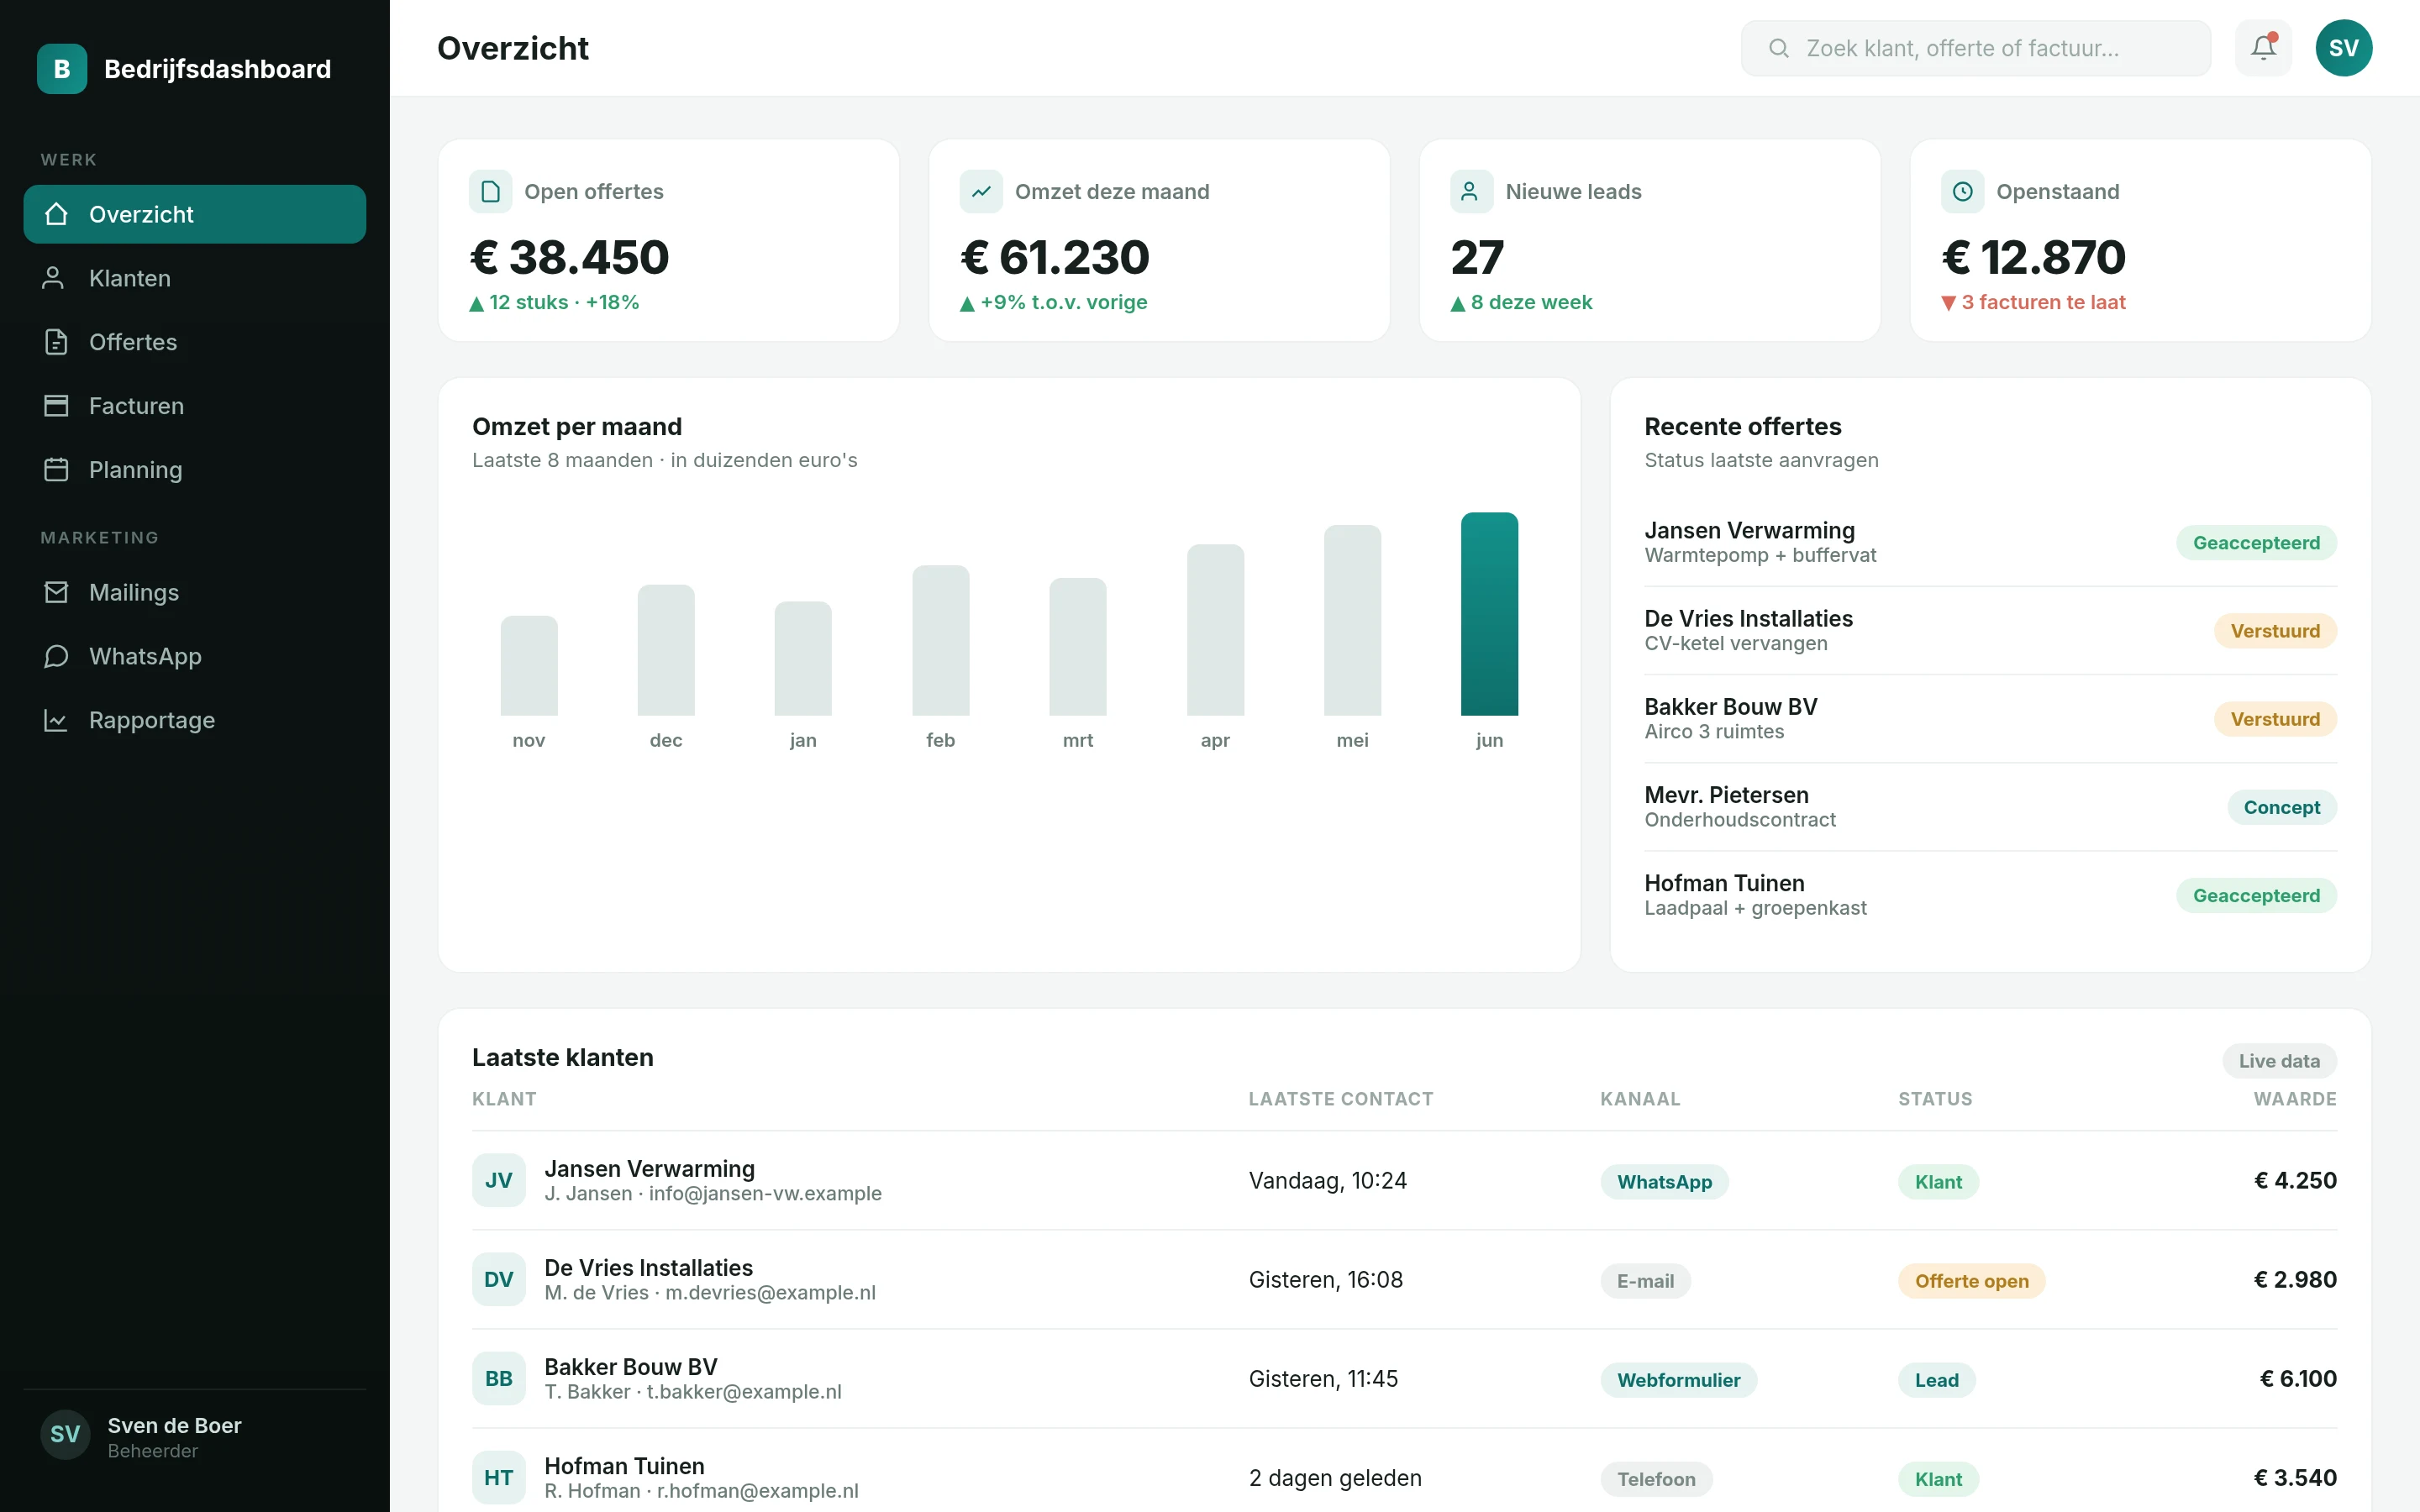Click the Lead status tag for Bakker Bouw
The image size is (2420, 1512).
click(1936, 1380)
